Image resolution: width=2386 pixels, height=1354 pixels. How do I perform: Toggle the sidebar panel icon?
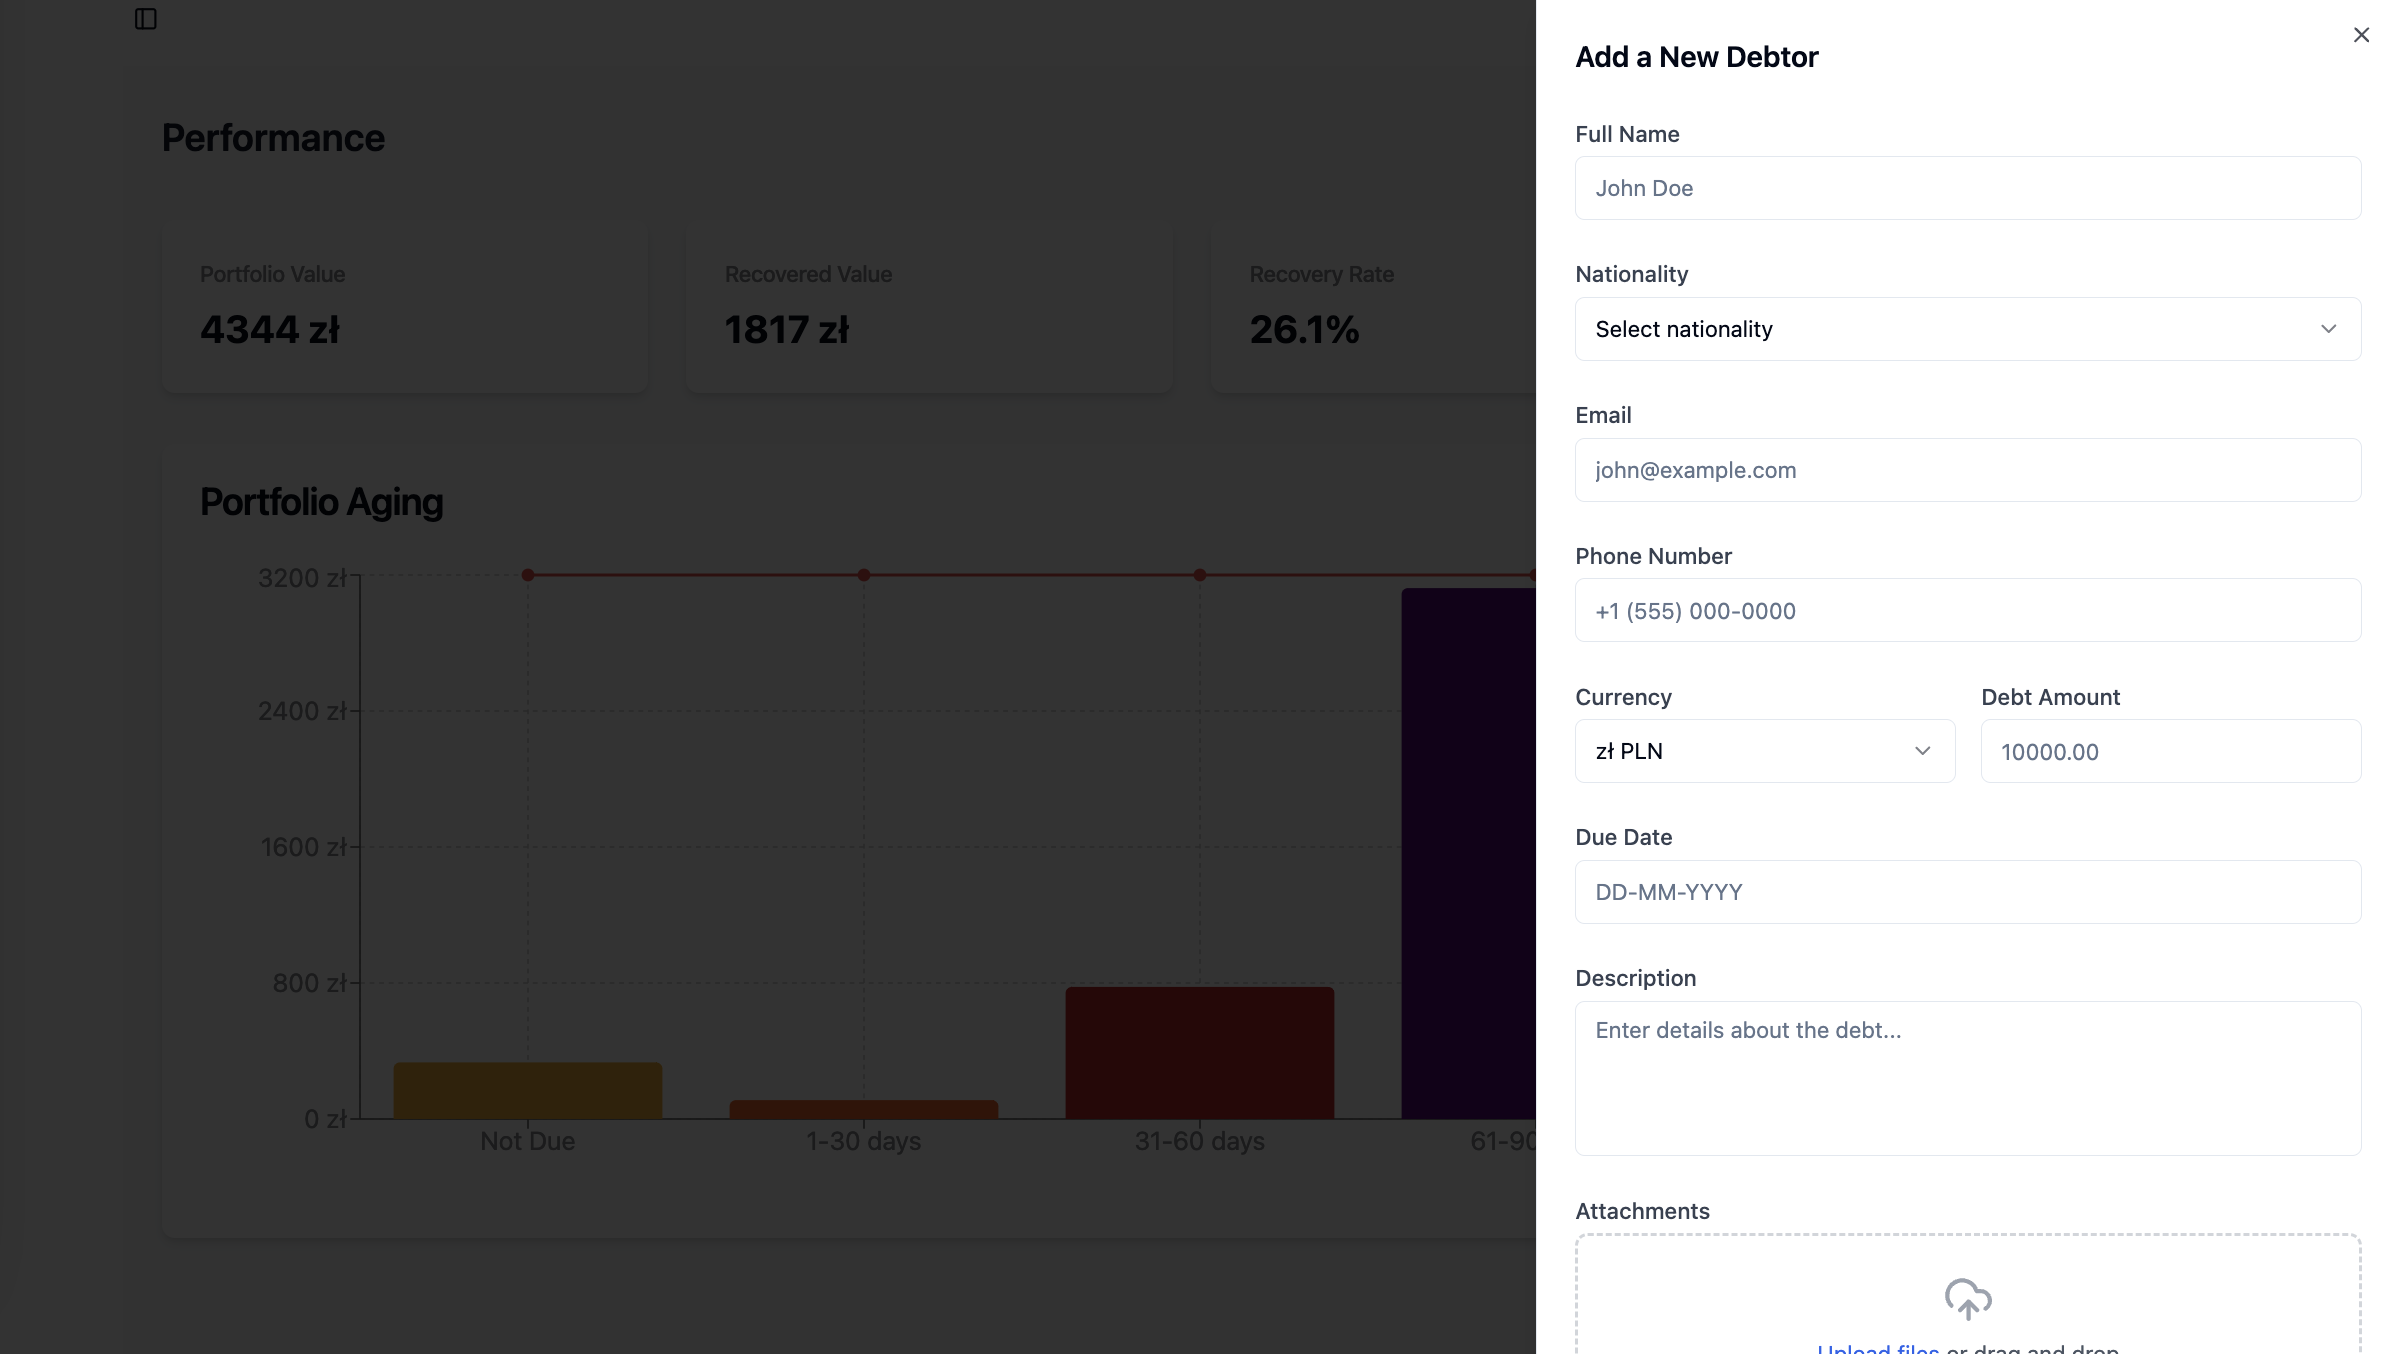click(146, 19)
